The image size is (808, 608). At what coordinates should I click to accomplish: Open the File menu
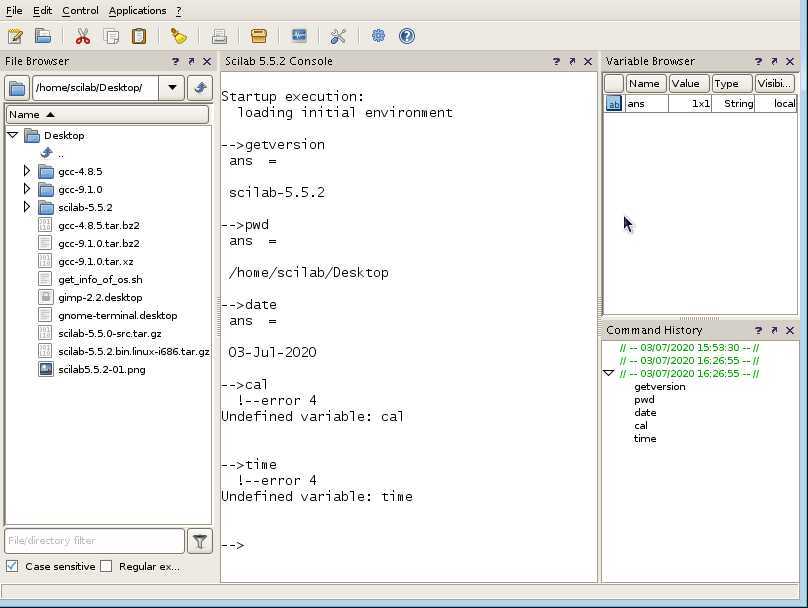pyautogui.click(x=14, y=10)
